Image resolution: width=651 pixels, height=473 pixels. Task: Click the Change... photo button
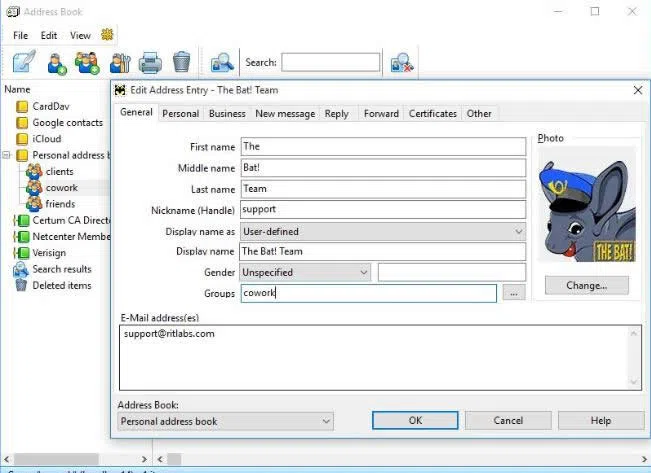click(x=586, y=285)
